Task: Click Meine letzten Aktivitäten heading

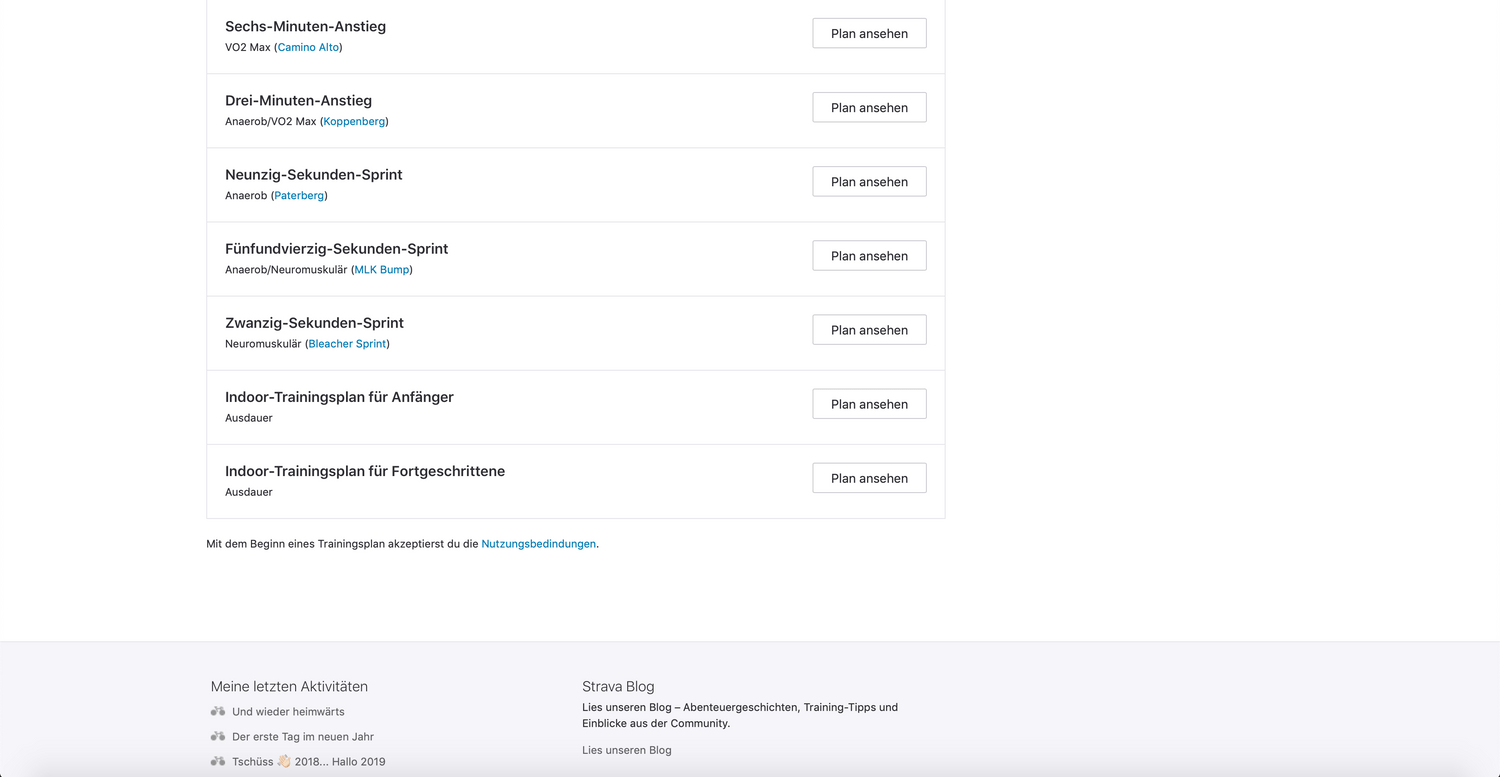Action: (289, 687)
